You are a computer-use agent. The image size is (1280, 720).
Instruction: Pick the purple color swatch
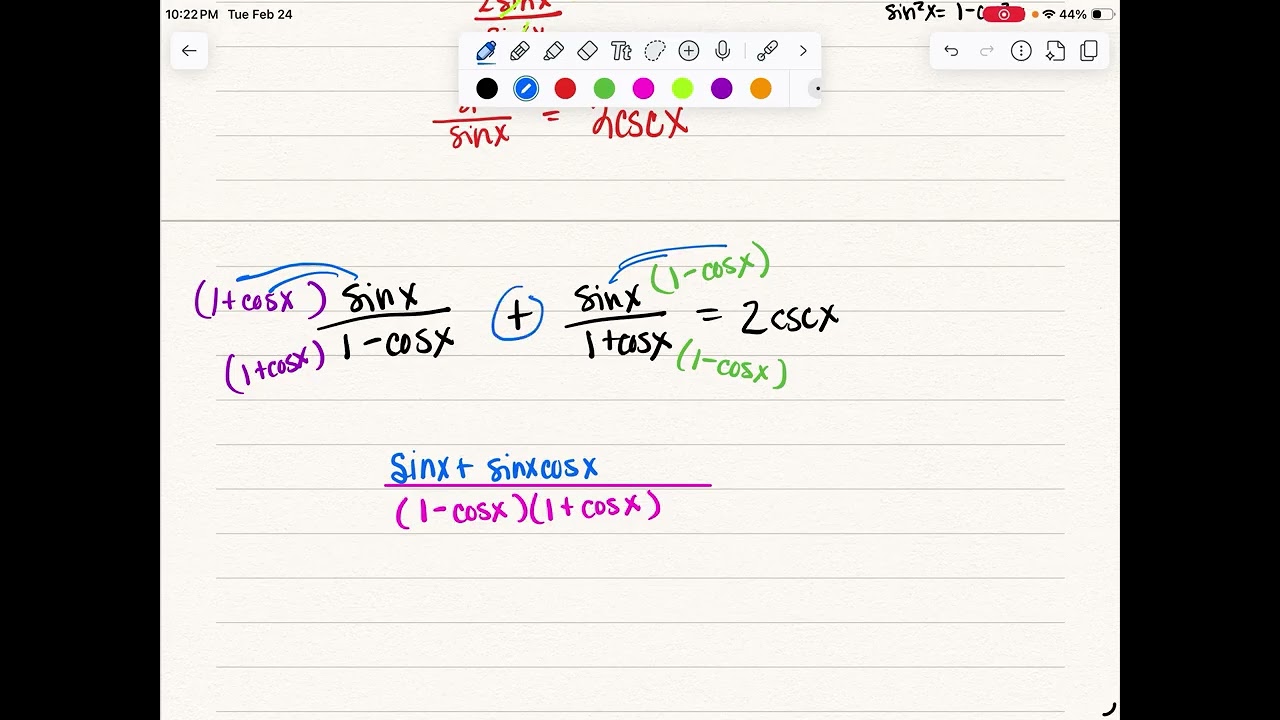(722, 89)
